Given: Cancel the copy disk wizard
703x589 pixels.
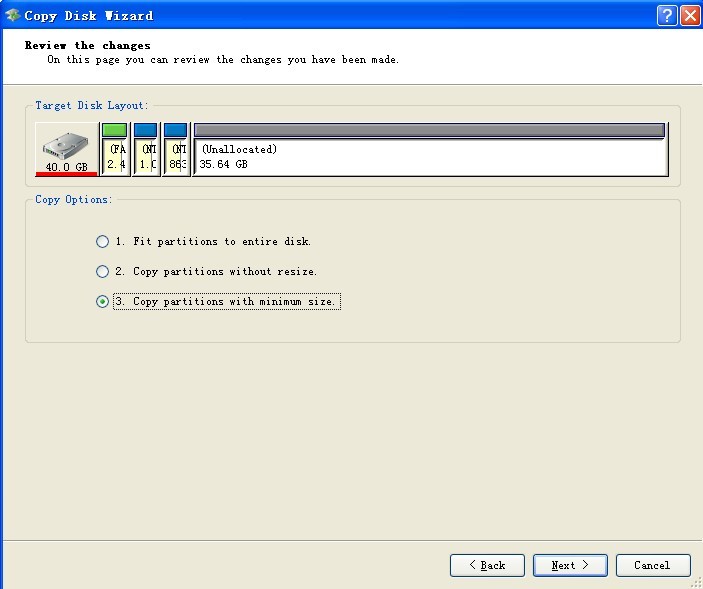Looking at the screenshot, I should [653, 565].
